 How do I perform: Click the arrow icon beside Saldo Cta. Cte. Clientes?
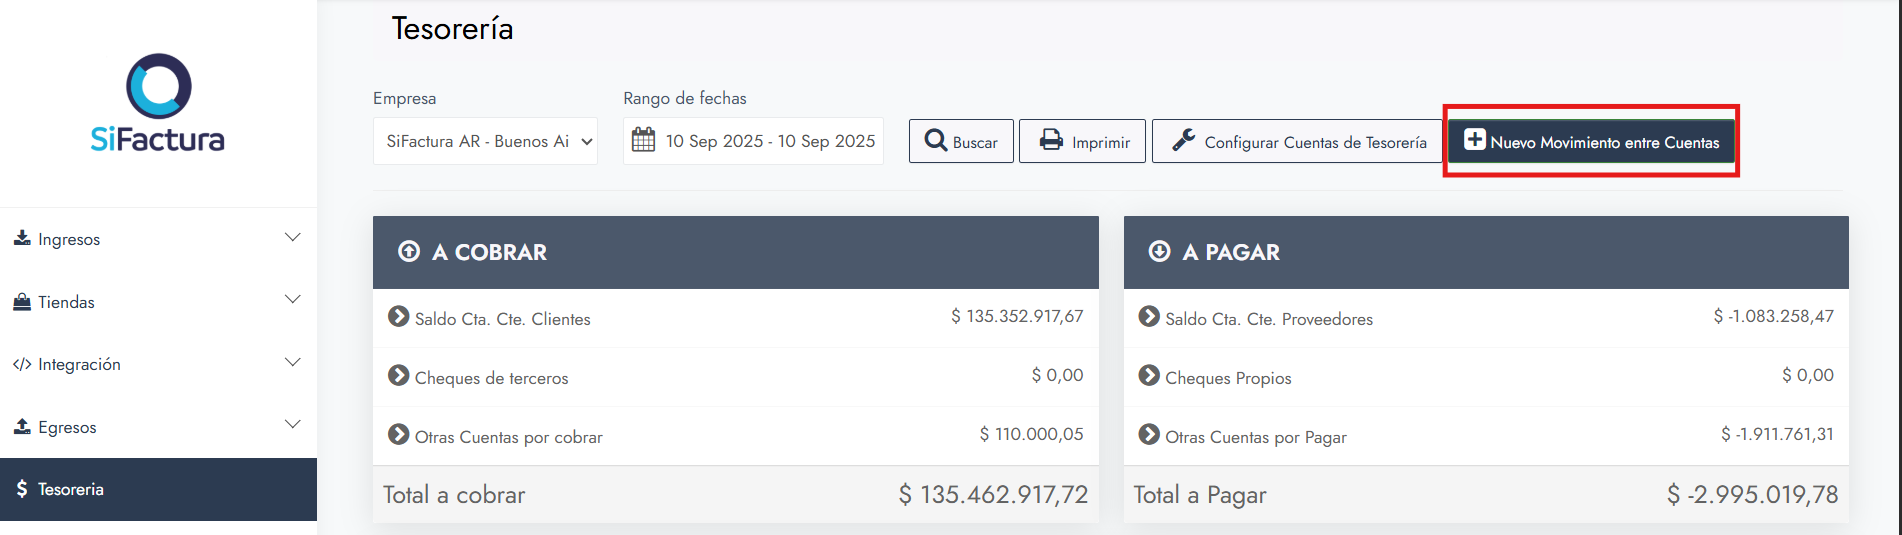398,317
